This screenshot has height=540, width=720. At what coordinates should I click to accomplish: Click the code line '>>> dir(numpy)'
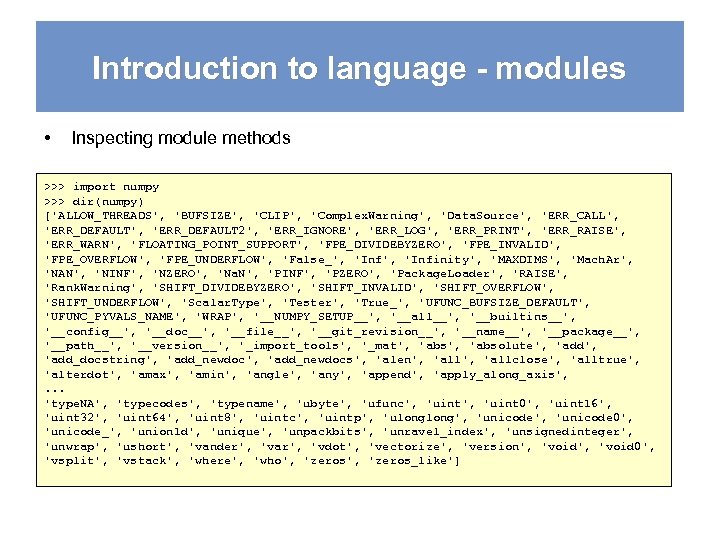pyautogui.click(x=94, y=202)
